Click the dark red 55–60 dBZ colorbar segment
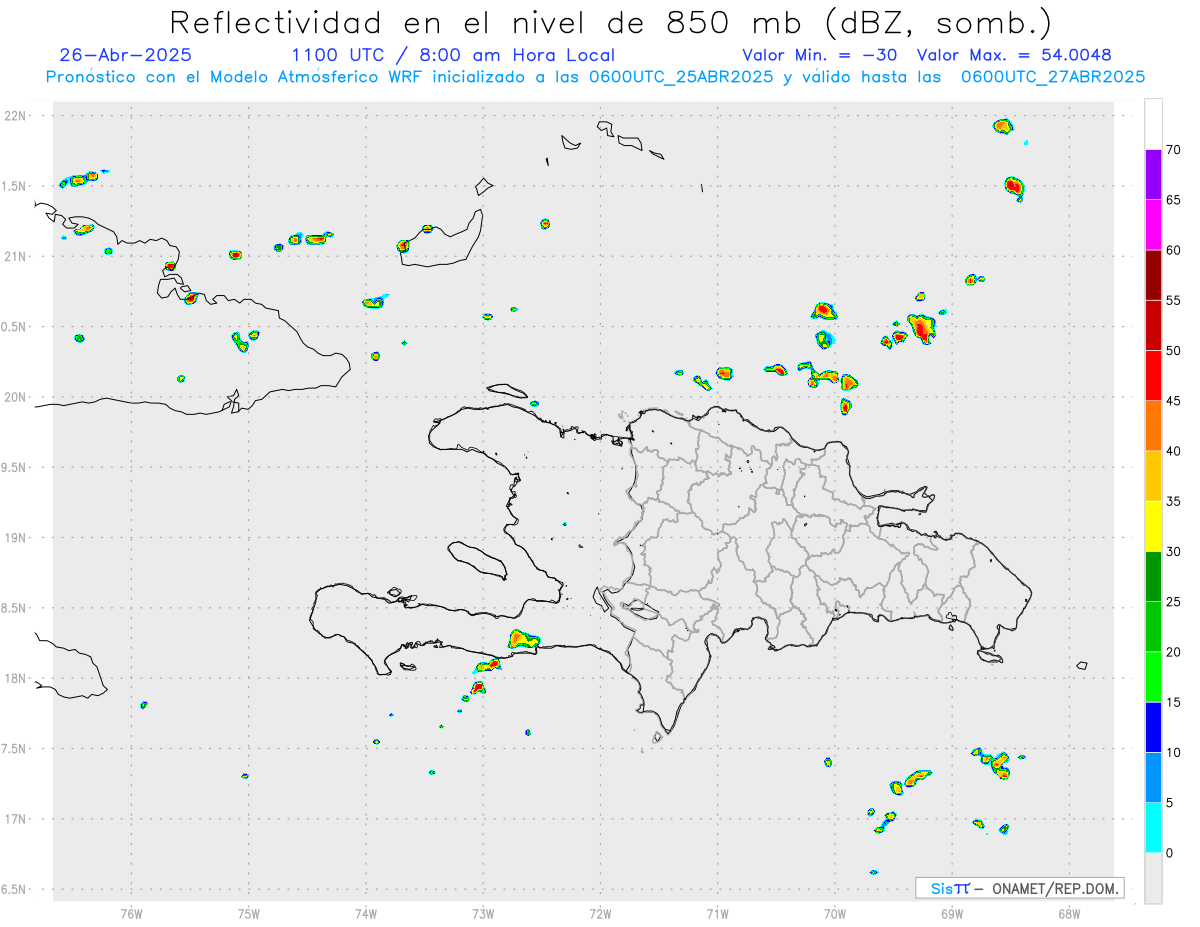The width and height of the screenshot is (1200, 927). tap(1153, 275)
